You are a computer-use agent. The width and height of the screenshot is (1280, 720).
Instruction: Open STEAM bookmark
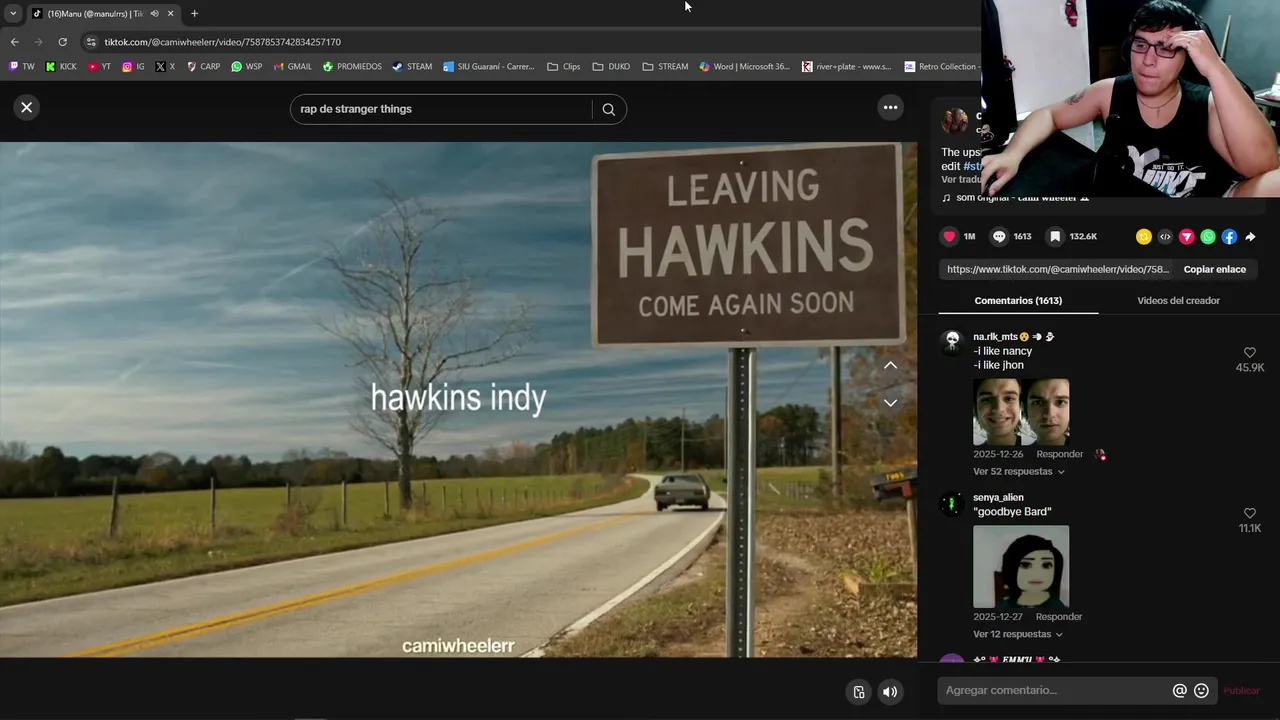coord(412,67)
